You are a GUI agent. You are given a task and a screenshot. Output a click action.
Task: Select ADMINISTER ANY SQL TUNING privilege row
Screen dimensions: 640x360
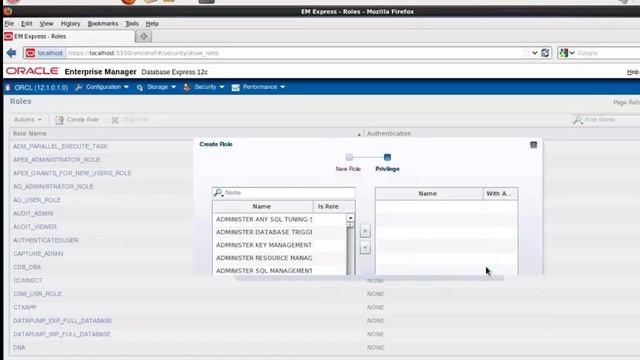pyautogui.click(x=280, y=219)
